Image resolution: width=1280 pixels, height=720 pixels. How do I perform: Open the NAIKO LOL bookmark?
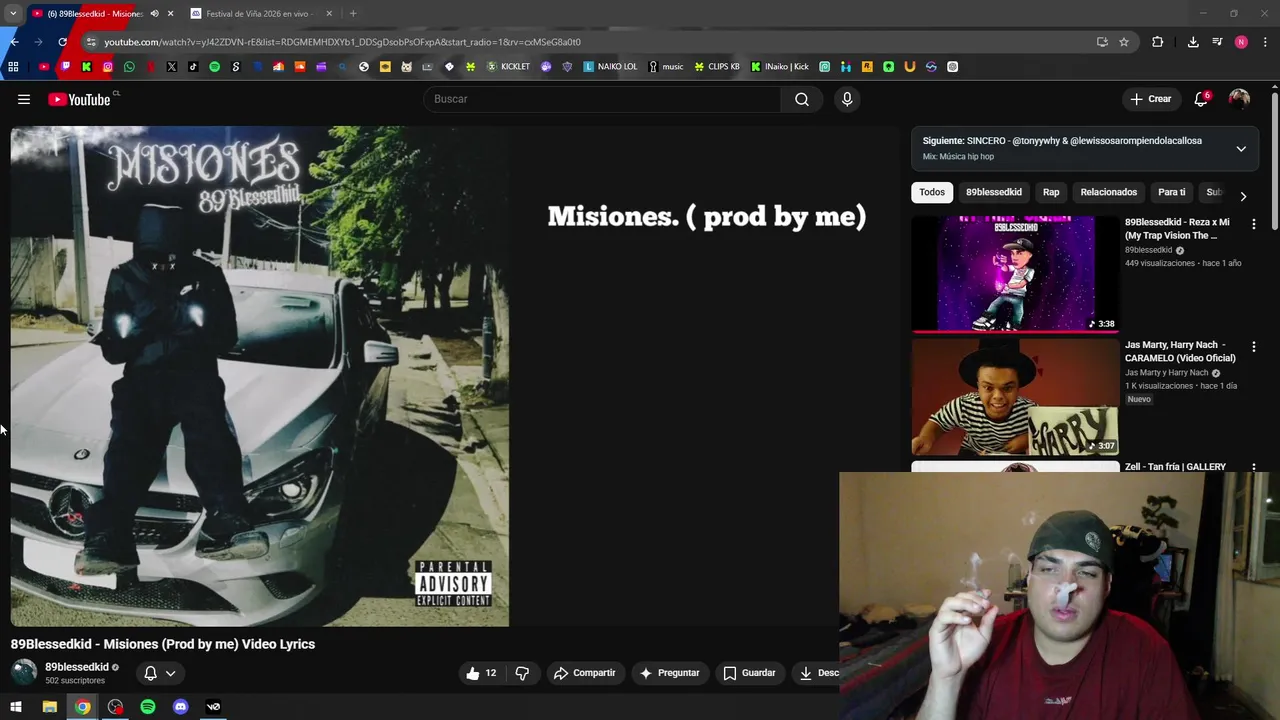coord(610,67)
